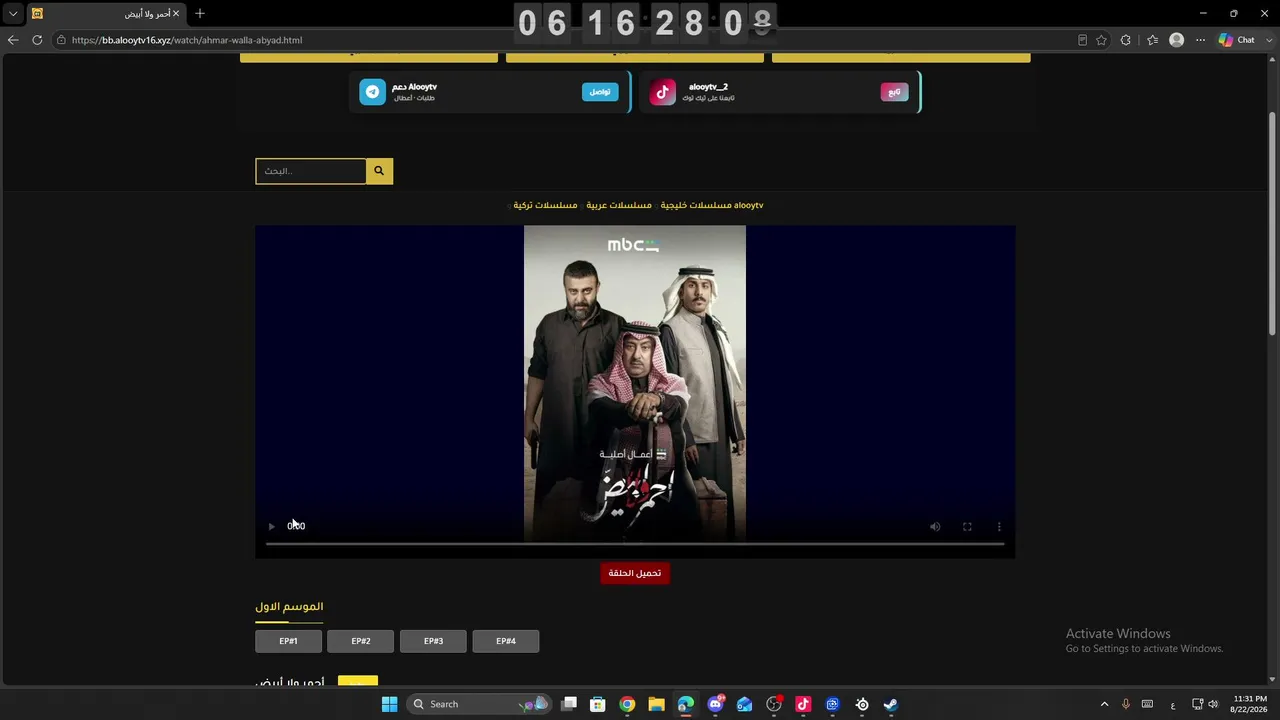Open Steam from the taskbar
The image size is (1280, 720).
[x=891, y=704]
